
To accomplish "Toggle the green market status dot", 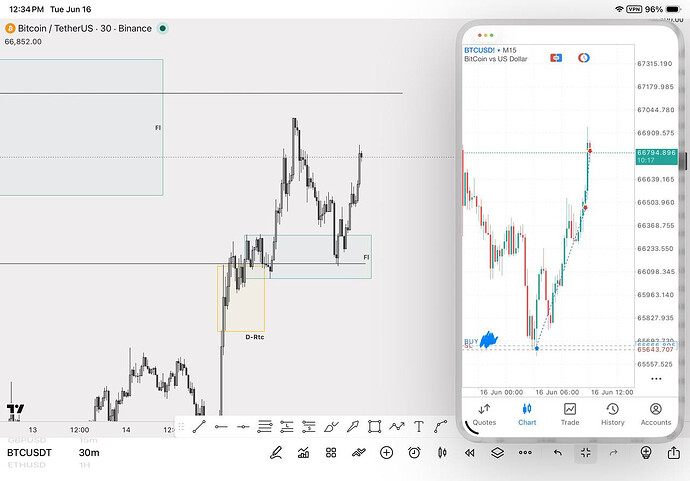I will 162,28.
